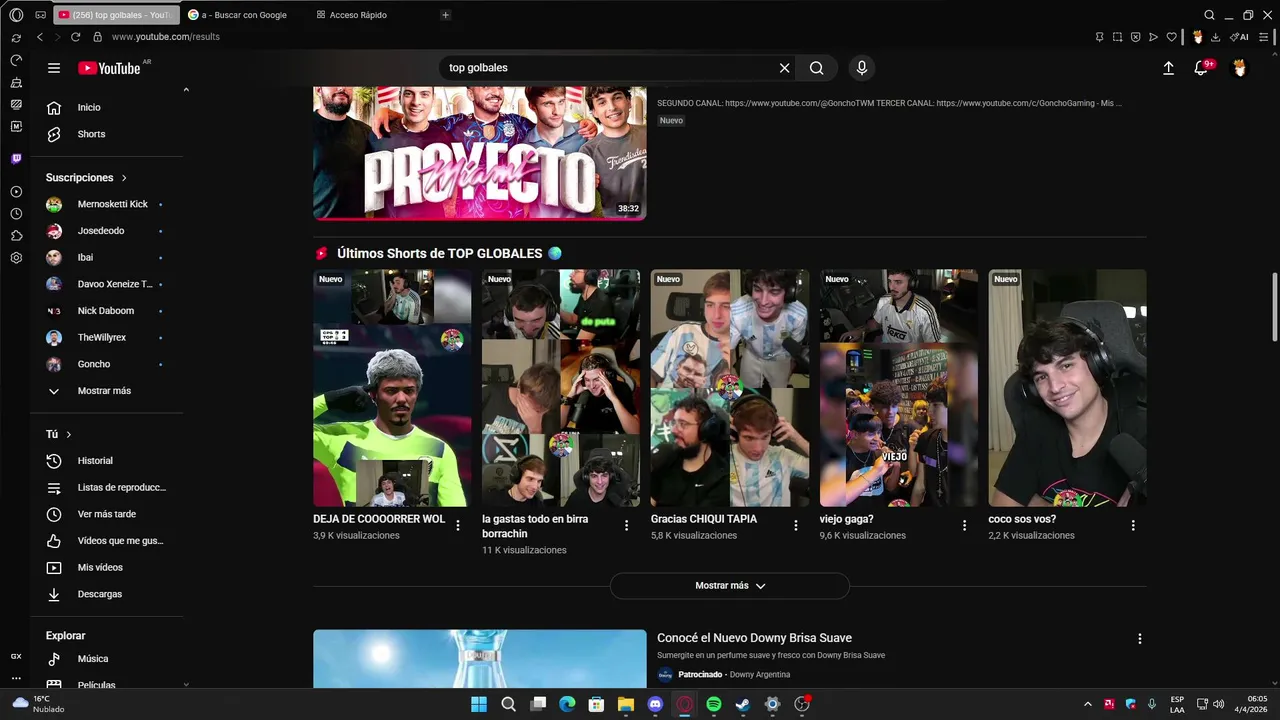Open Opera sidebar settings gear
The width and height of the screenshot is (1280, 720).
(16, 258)
